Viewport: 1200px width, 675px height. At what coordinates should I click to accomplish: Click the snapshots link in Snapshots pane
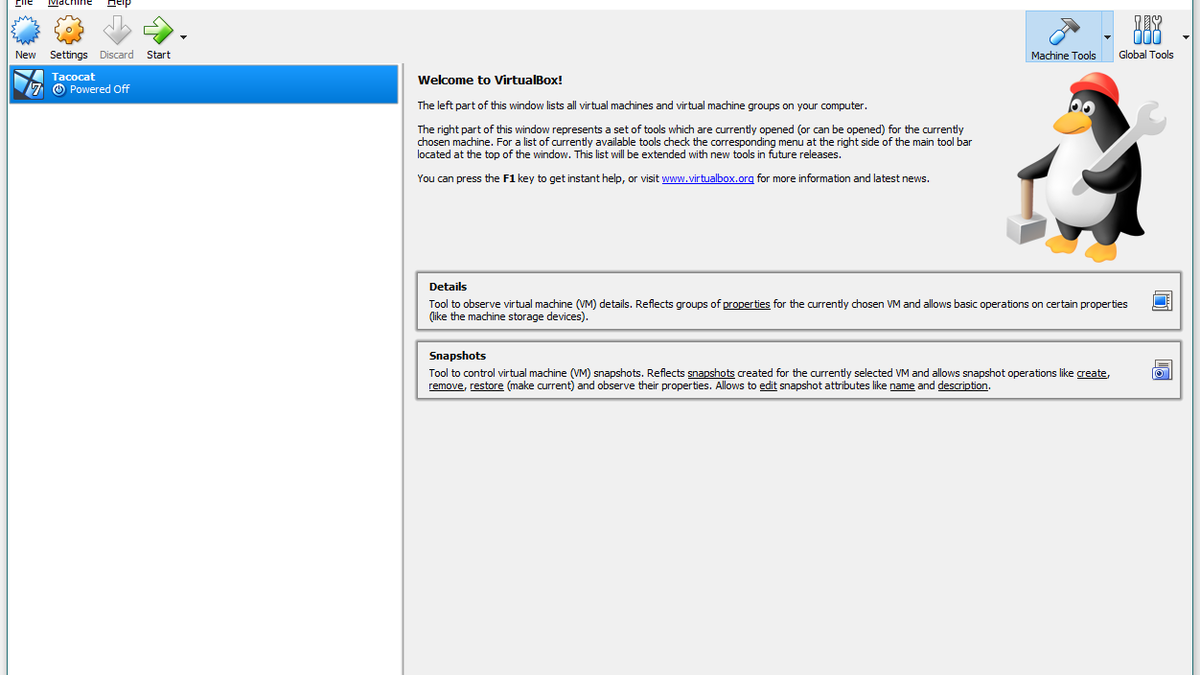[711, 373]
